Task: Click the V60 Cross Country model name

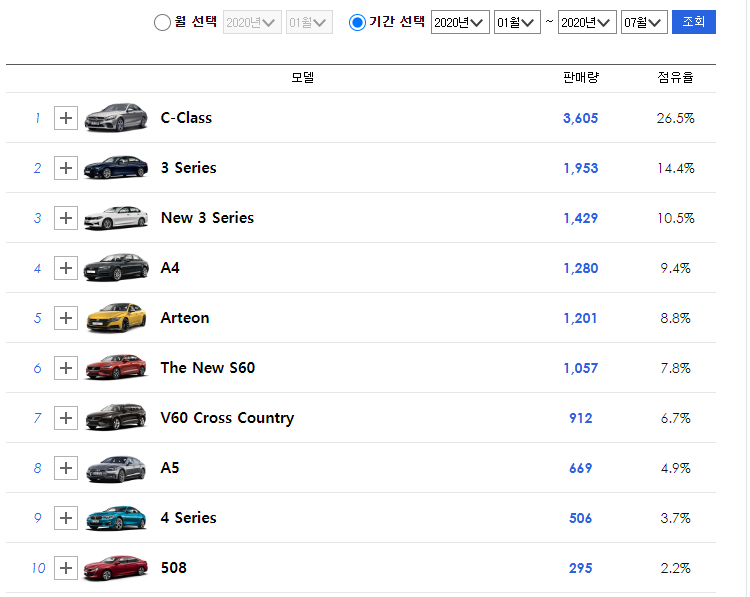Action: tap(227, 418)
